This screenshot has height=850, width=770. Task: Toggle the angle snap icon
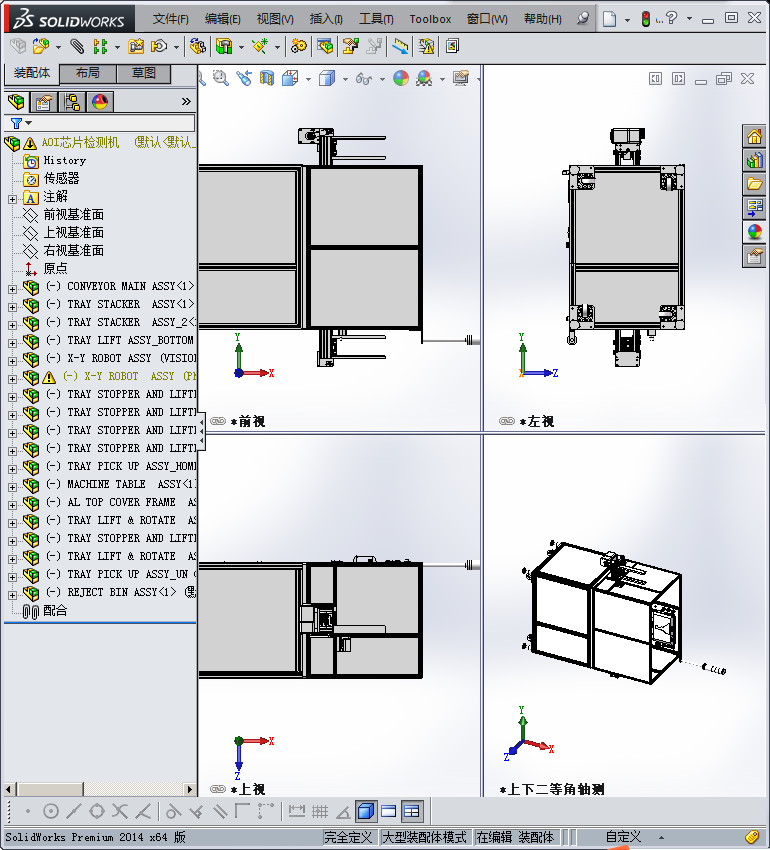(343, 812)
